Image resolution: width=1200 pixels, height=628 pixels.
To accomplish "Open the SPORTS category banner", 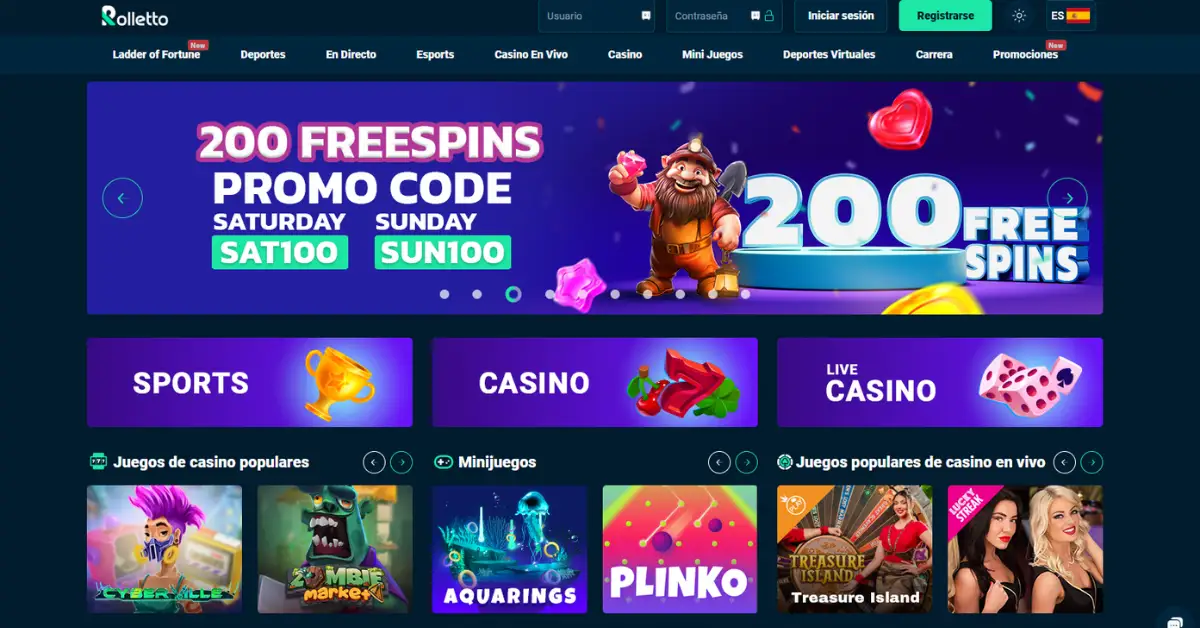I will [x=250, y=382].
